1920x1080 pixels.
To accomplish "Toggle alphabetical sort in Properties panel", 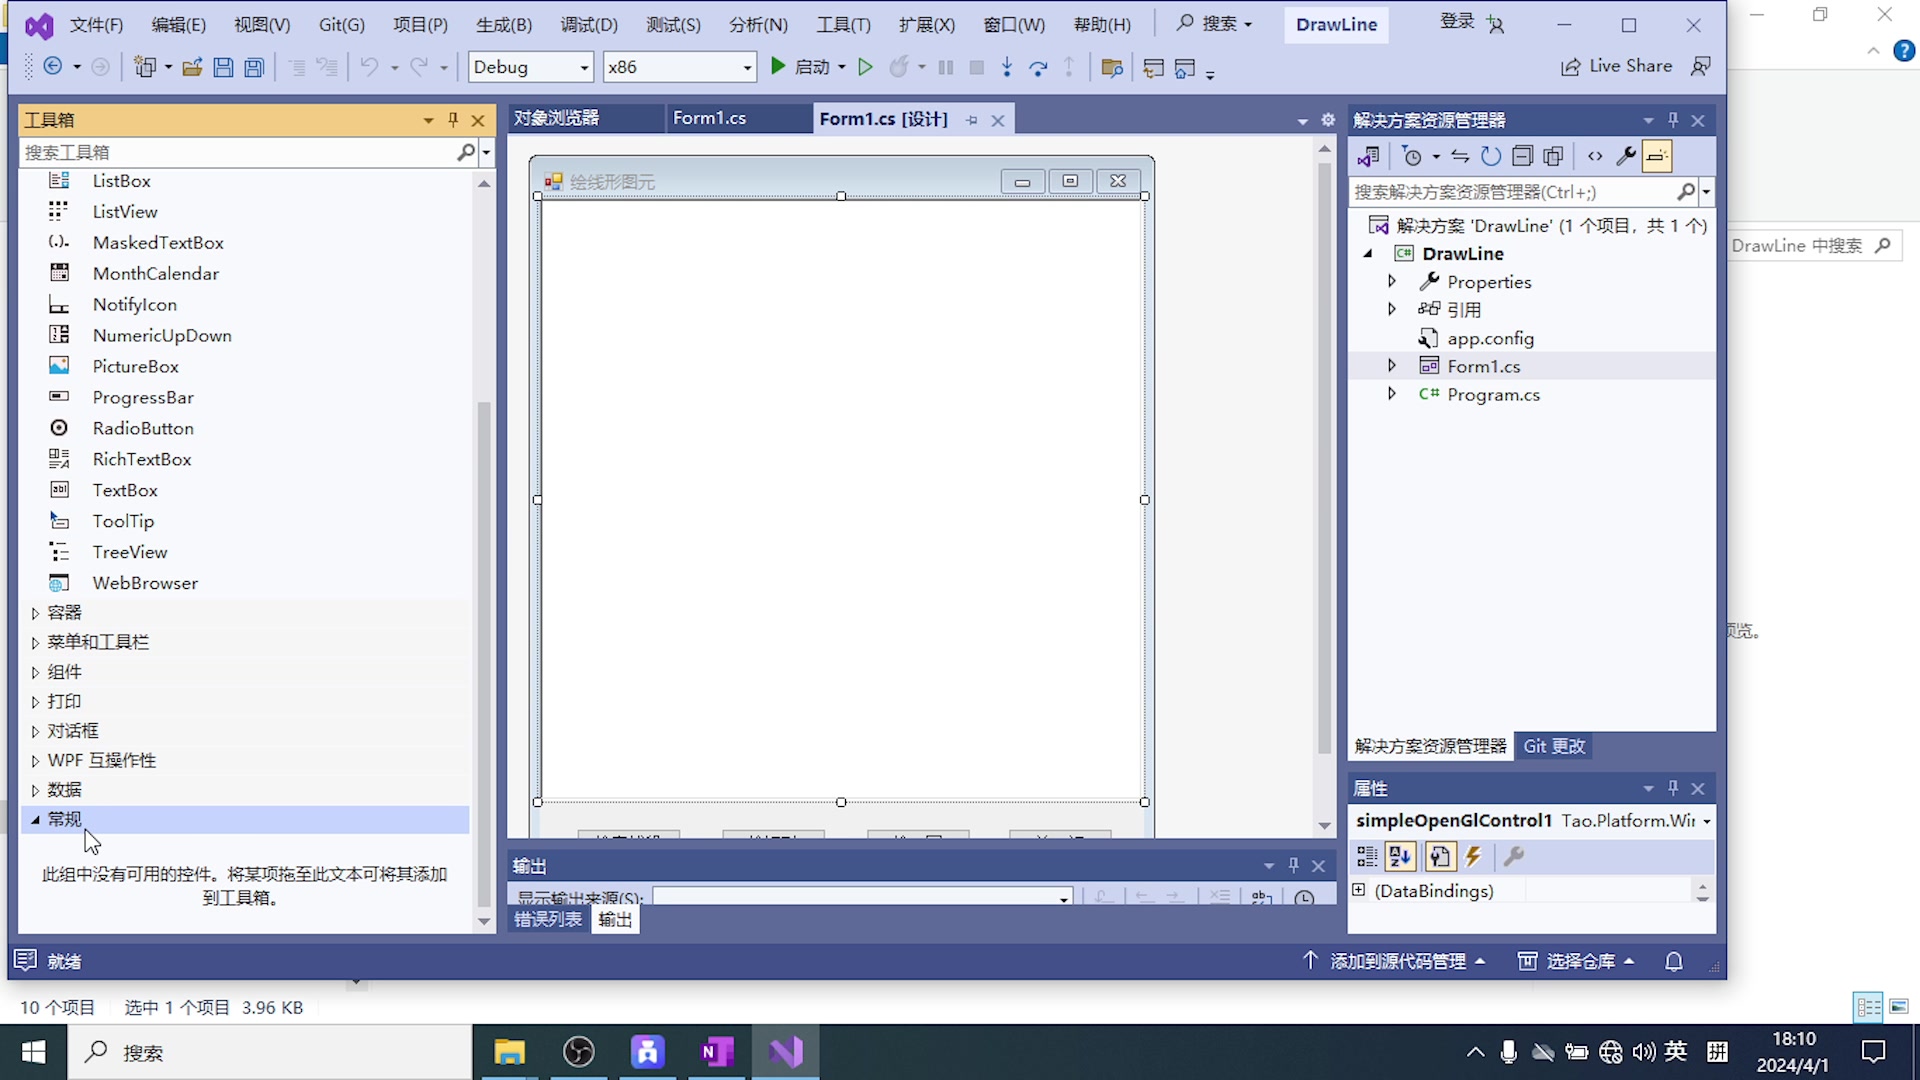I will [1400, 857].
